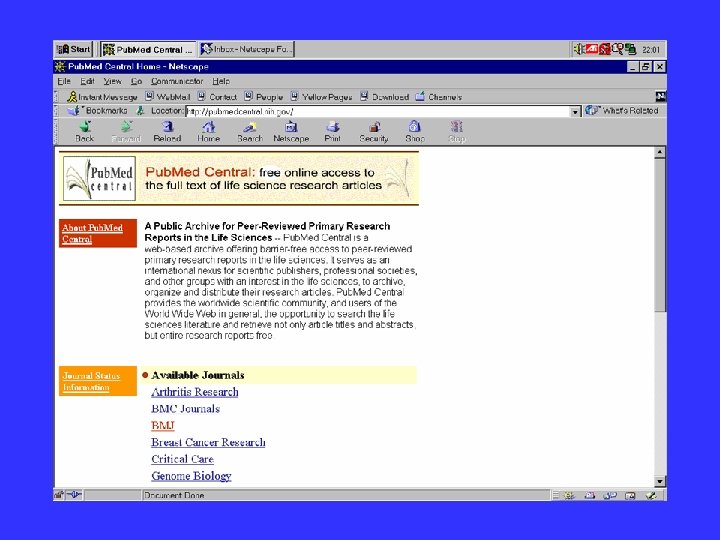
Task: Click the Windows Start button
Action: [x=74, y=49]
